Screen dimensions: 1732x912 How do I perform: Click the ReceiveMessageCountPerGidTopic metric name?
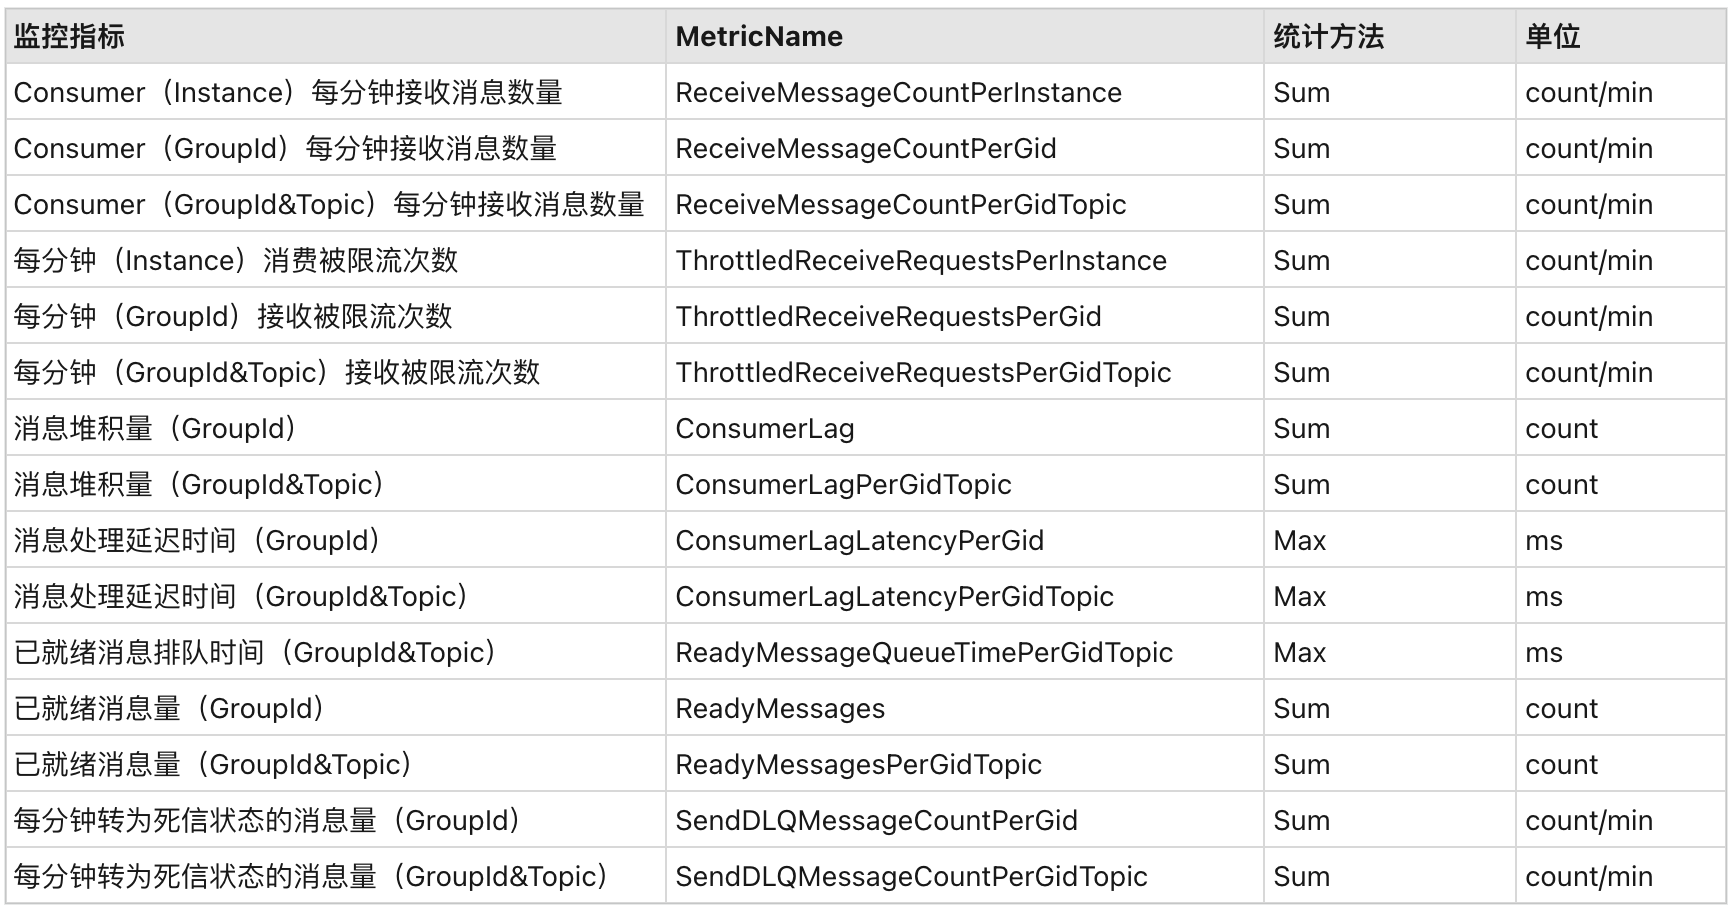[x=900, y=205]
